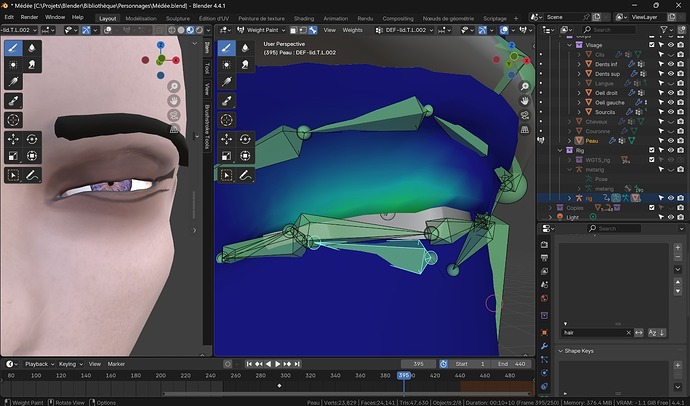Toggle selectability of the Oeil gauche object

tap(661, 102)
